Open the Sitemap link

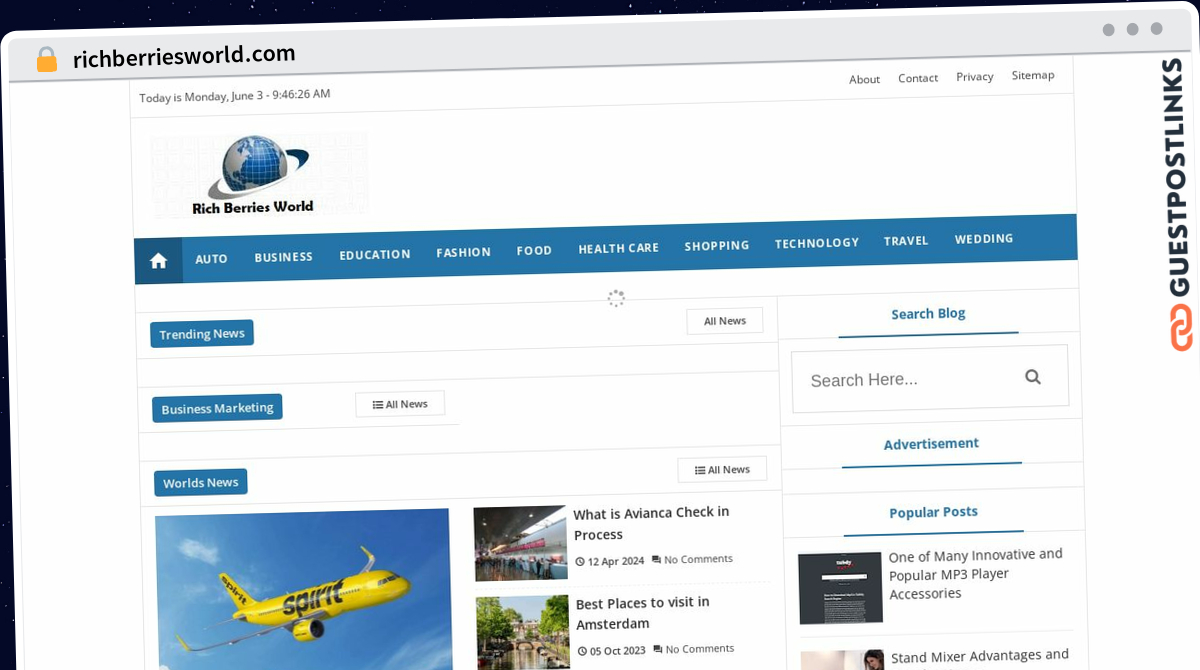[x=1033, y=75]
